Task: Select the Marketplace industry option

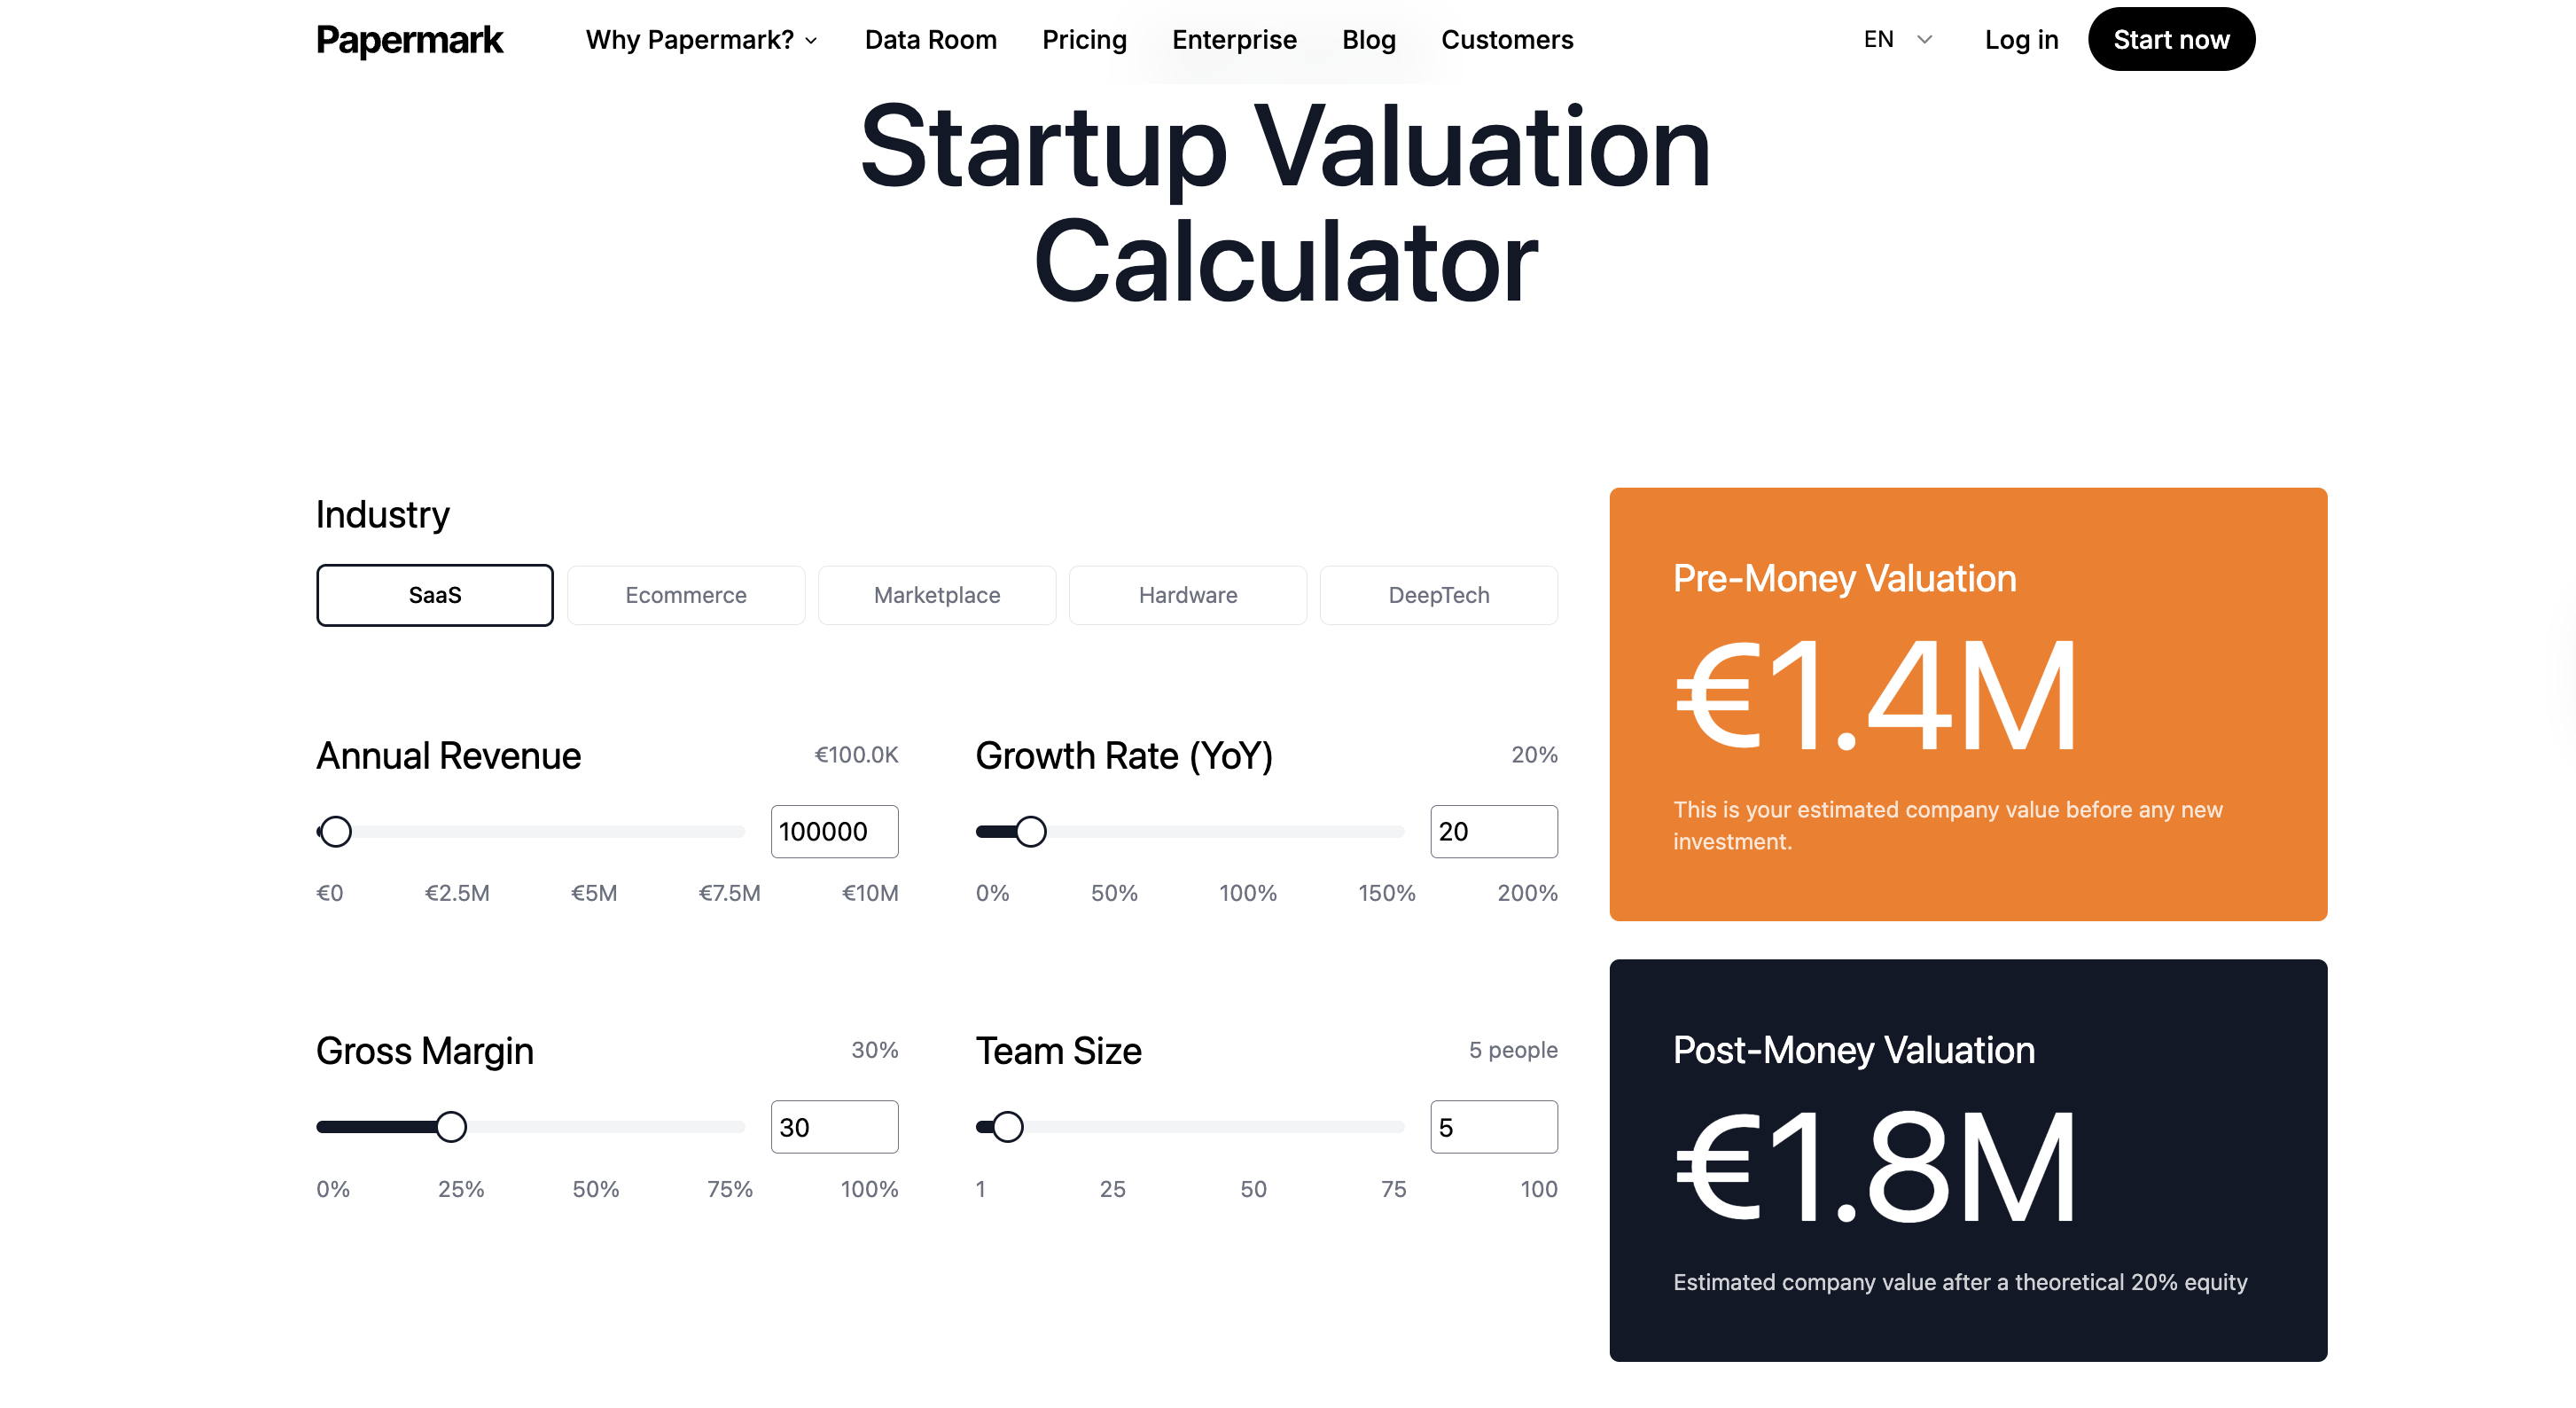Action: click(937, 595)
